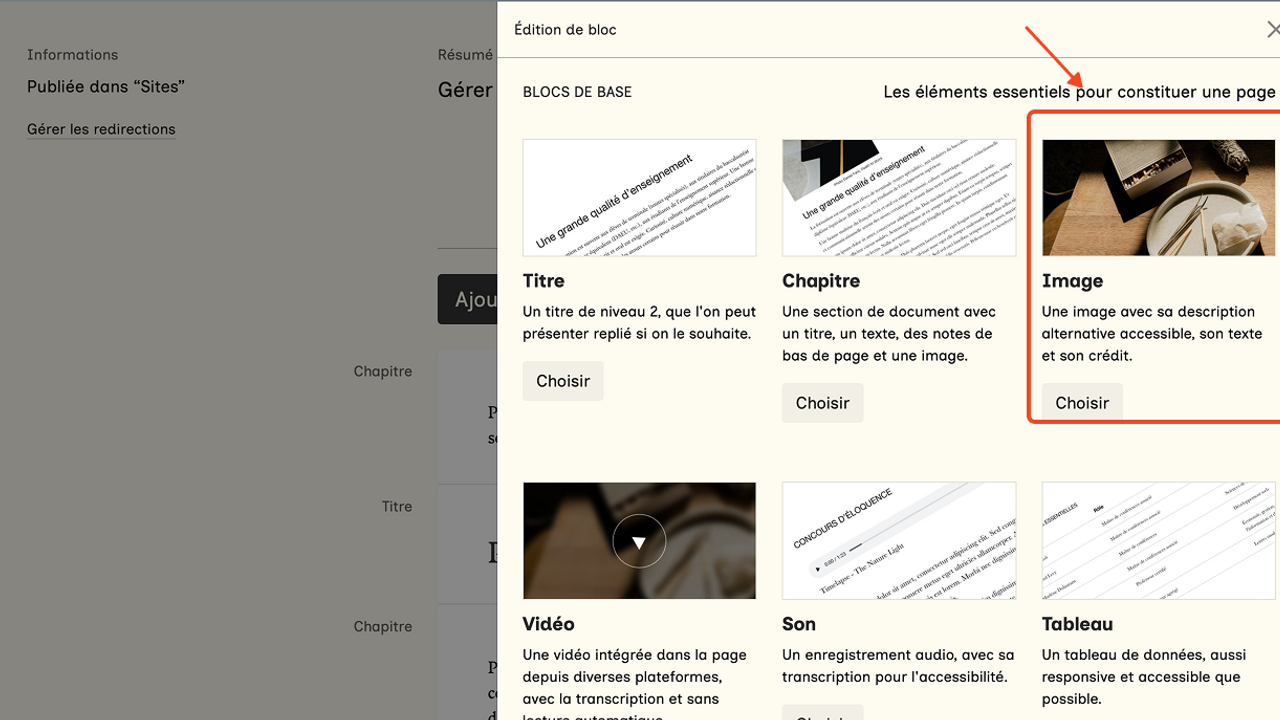Choose the Image block with Choisir
The height and width of the screenshot is (720, 1280).
pyautogui.click(x=1082, y=402)
